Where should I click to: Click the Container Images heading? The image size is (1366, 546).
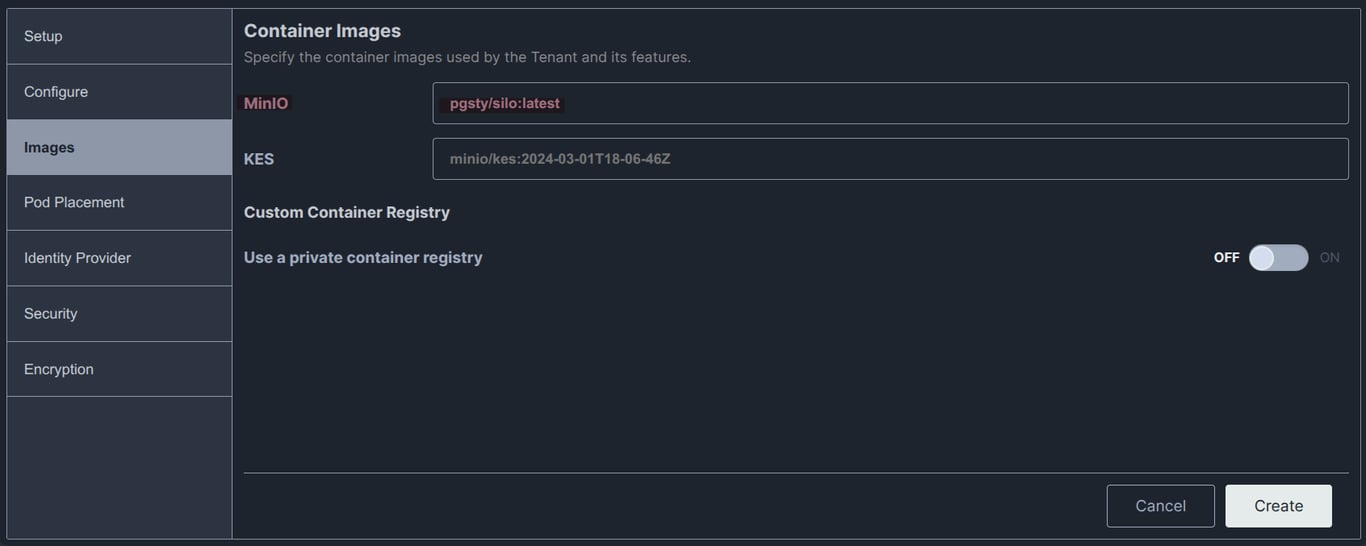[322, 31]
